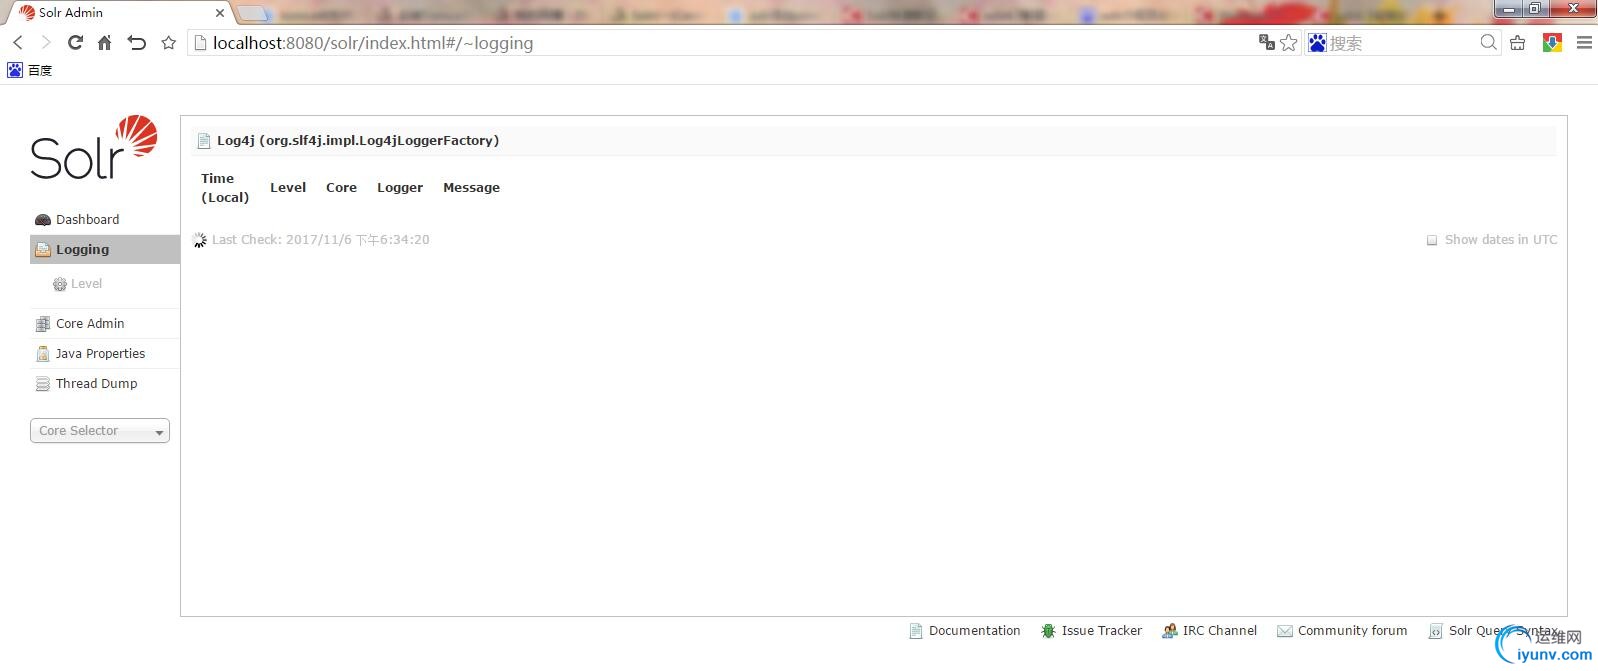Click the Community forum envelope icon

click(1284, 631)
